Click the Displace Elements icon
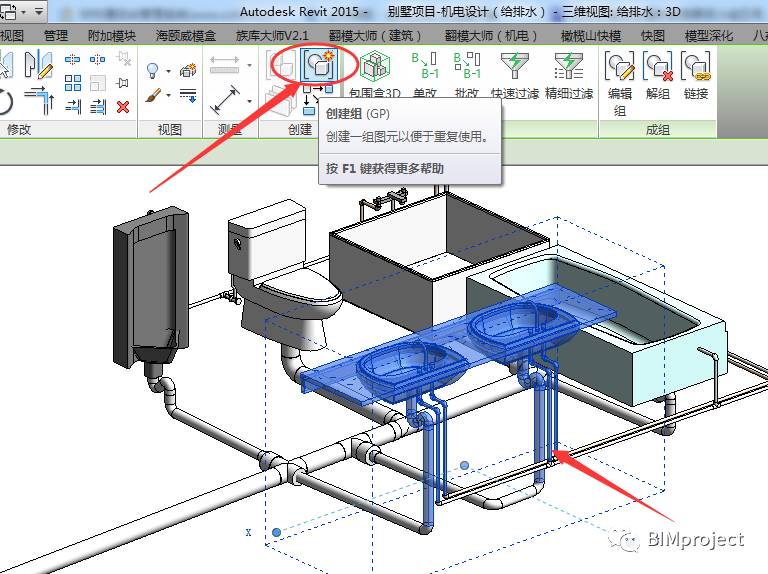 tap(188, 71)
